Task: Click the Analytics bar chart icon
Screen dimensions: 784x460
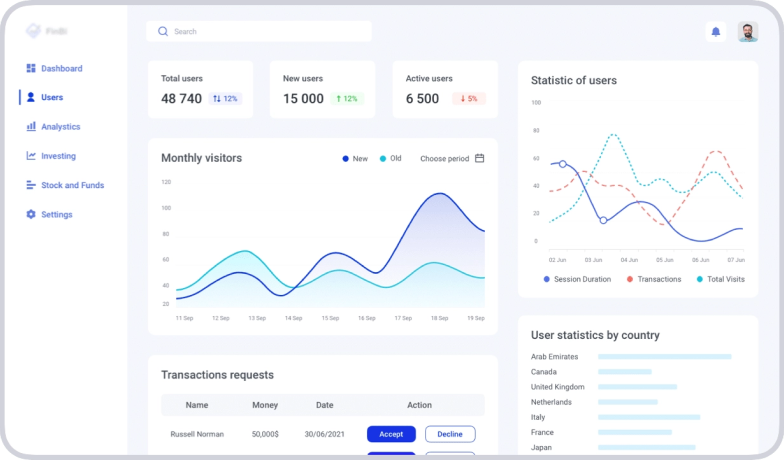Action: pos(31,127)
